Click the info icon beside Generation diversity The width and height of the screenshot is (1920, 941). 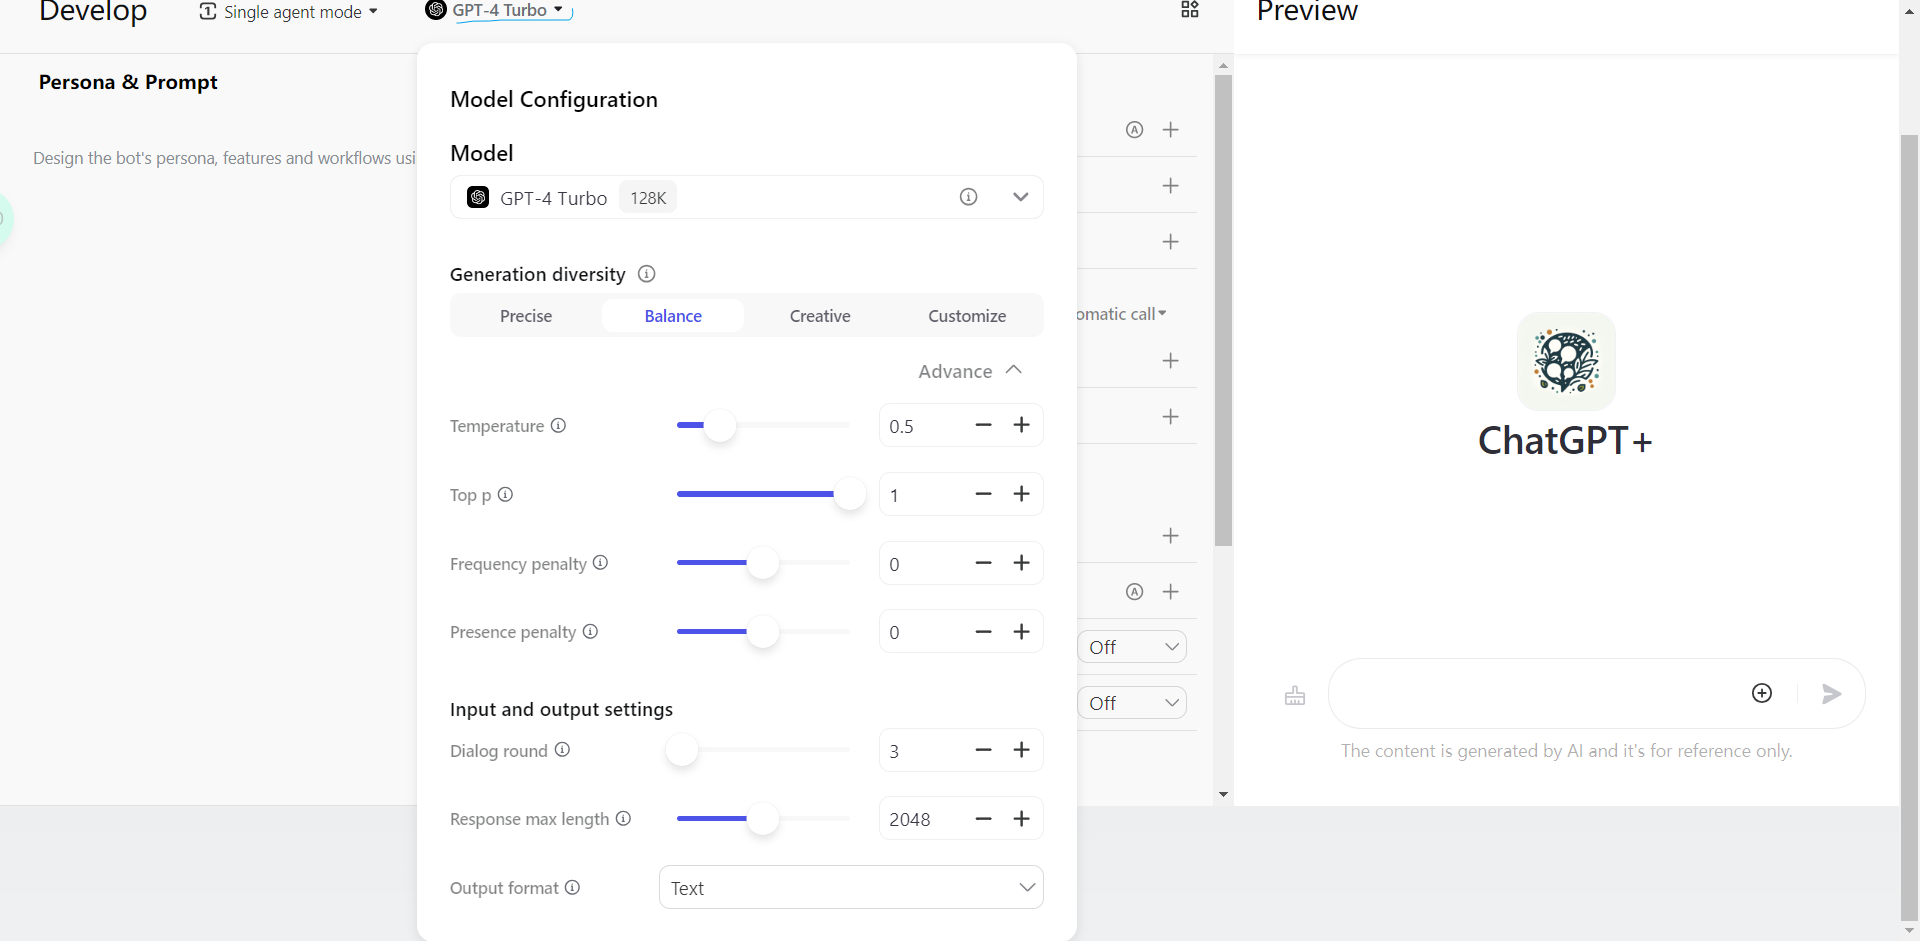[646, 274]
